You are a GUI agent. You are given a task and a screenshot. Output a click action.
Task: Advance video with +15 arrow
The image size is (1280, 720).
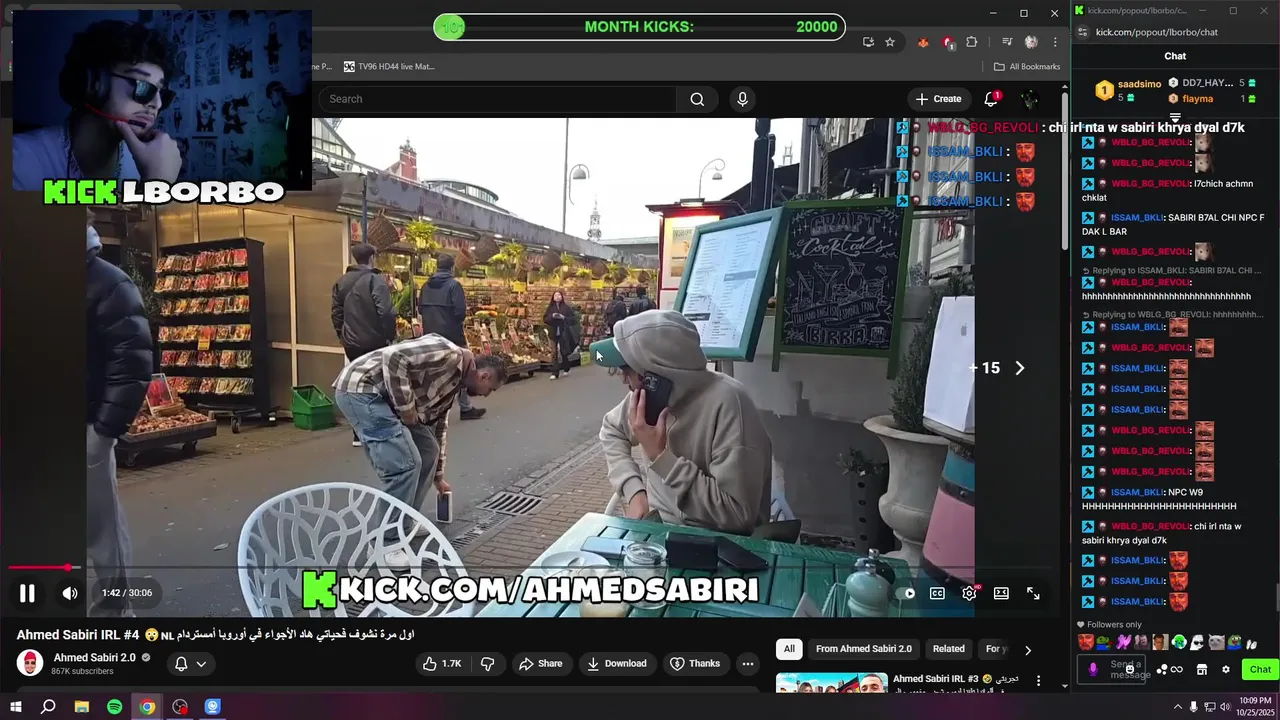pyautogui.click(x=1019, y=368)
